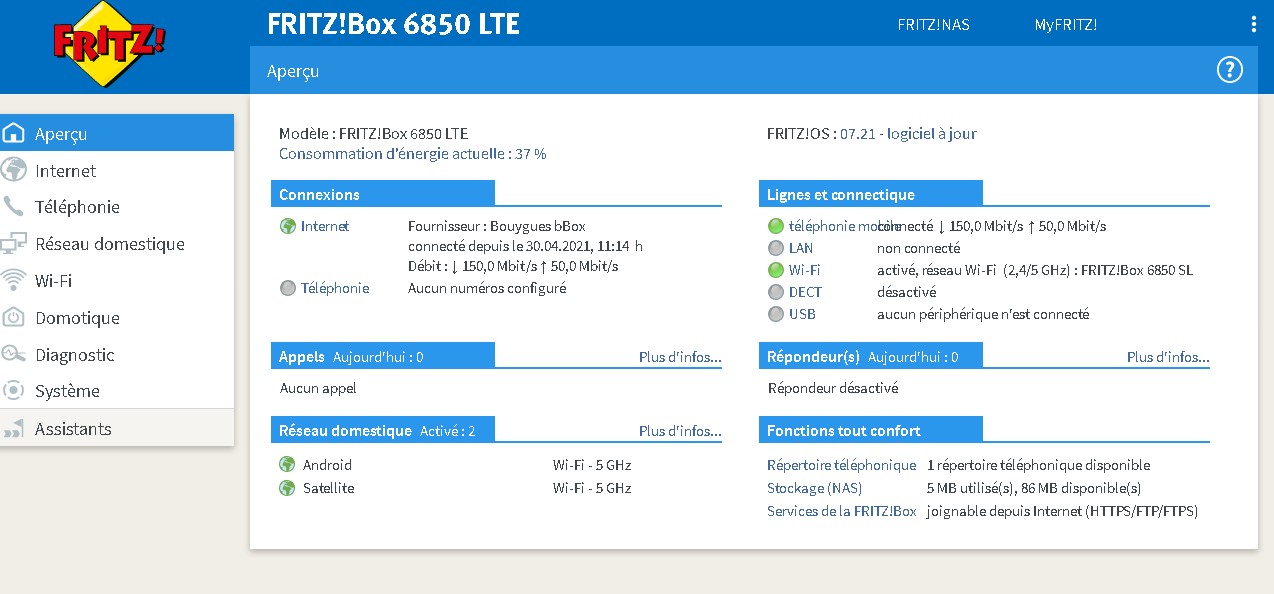This screenshot has height=594, width=1274.
Task: Click the globe icon beside Android device
Action: [287, 465]
